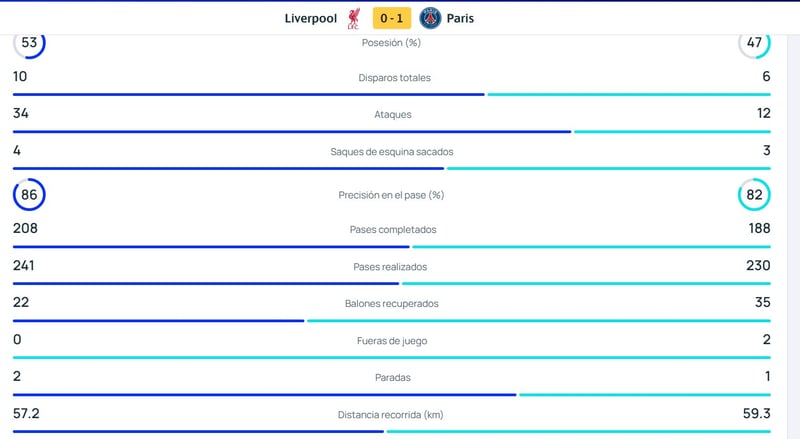Click Paris's 35 balones recuperados value
The width and height of the screenshot is (800, 439).
point(762,302)
